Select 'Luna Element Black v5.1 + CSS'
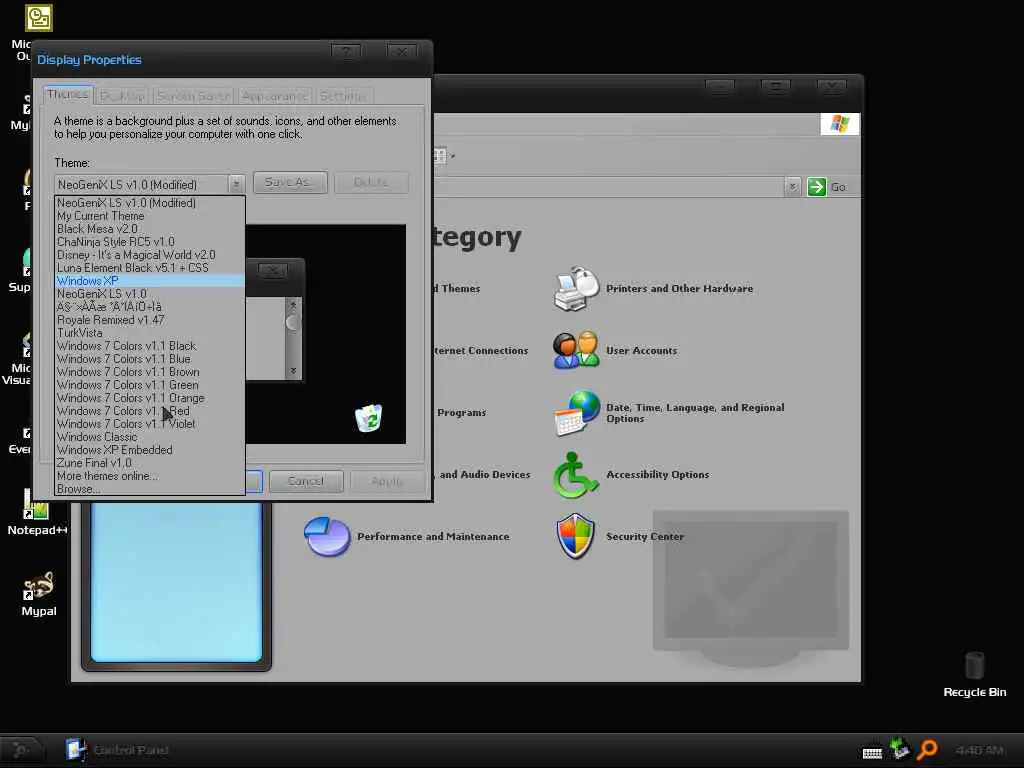Screen dimensions: 1024x768 click(150, 268)
